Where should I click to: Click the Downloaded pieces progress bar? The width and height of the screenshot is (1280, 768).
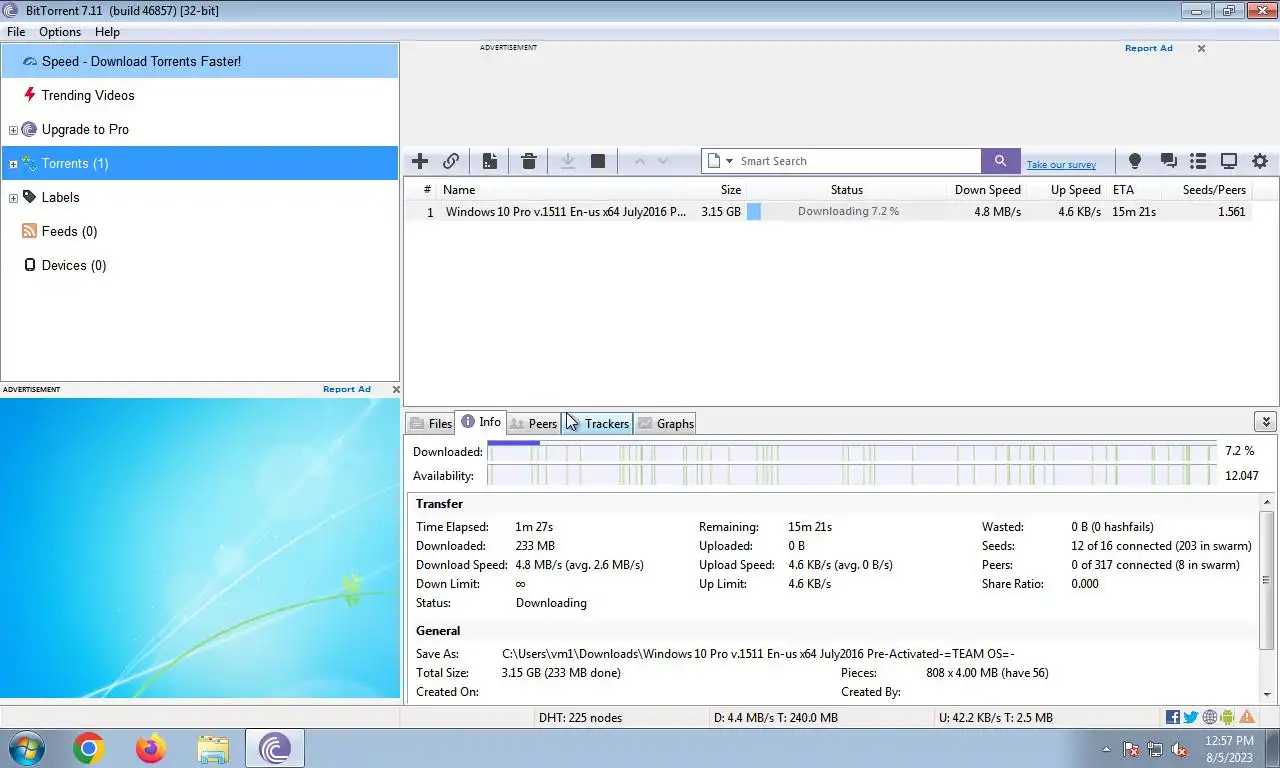[x=852, y=451]
